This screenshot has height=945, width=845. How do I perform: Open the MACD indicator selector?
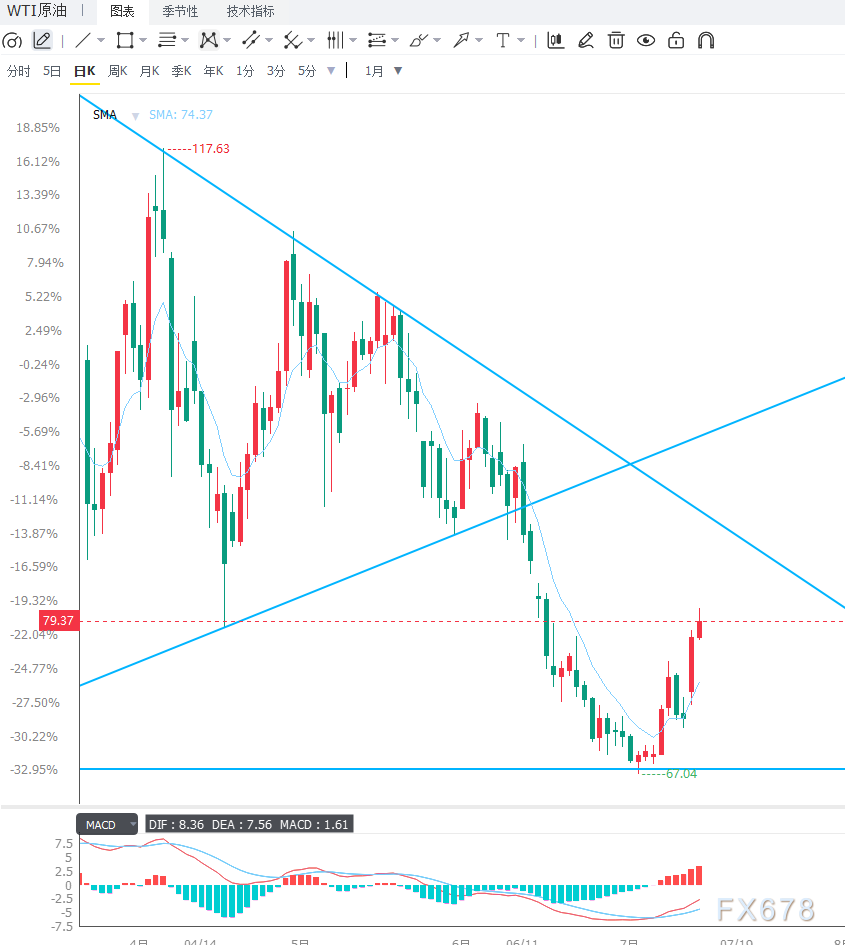tap(107, 824)
